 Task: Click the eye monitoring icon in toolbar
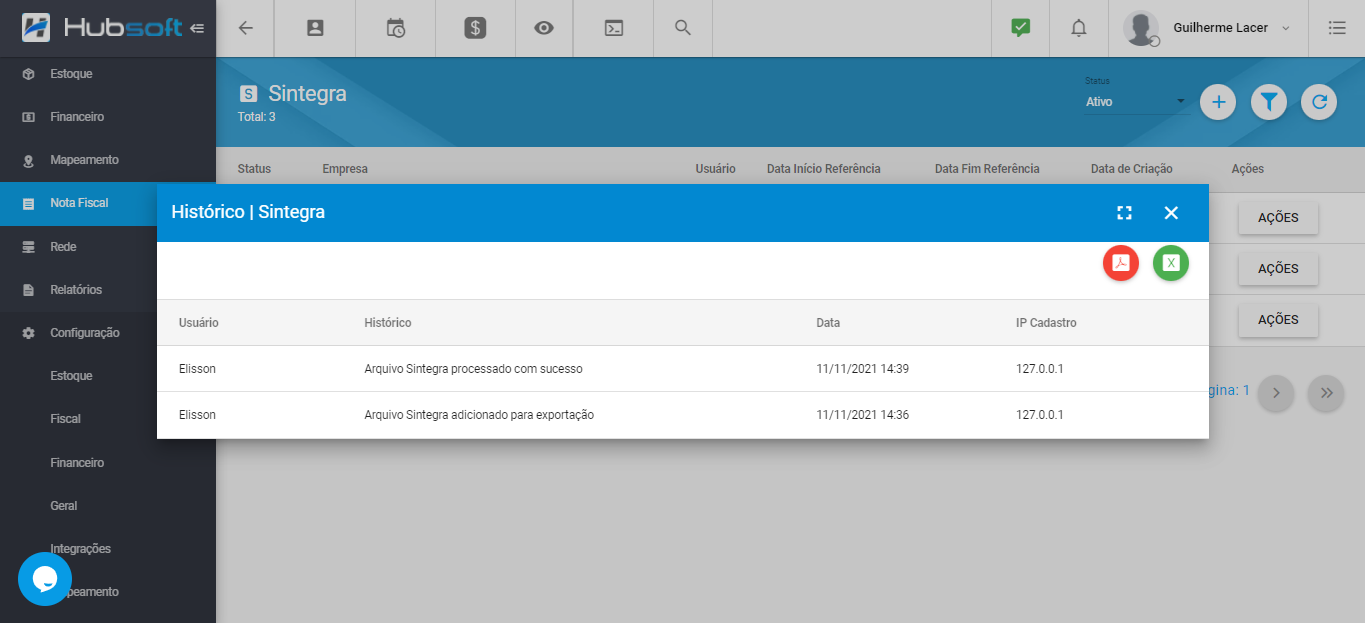coord(544,28)
